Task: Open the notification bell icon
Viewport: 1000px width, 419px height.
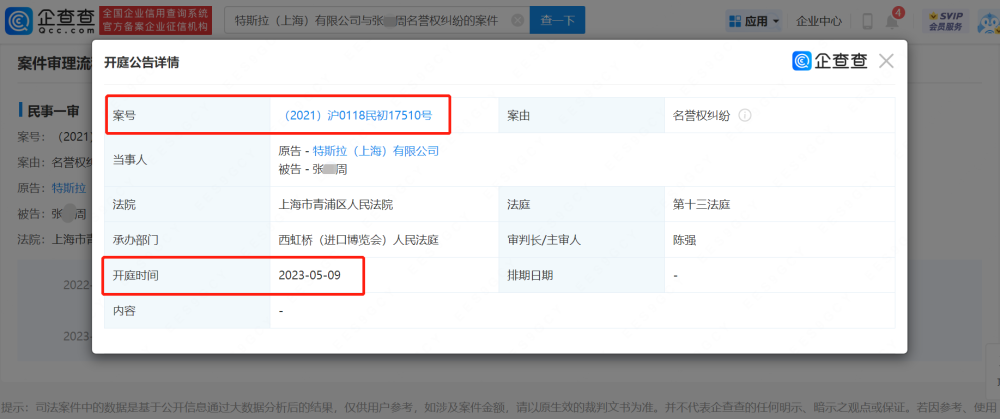Action: pos(891,21)
